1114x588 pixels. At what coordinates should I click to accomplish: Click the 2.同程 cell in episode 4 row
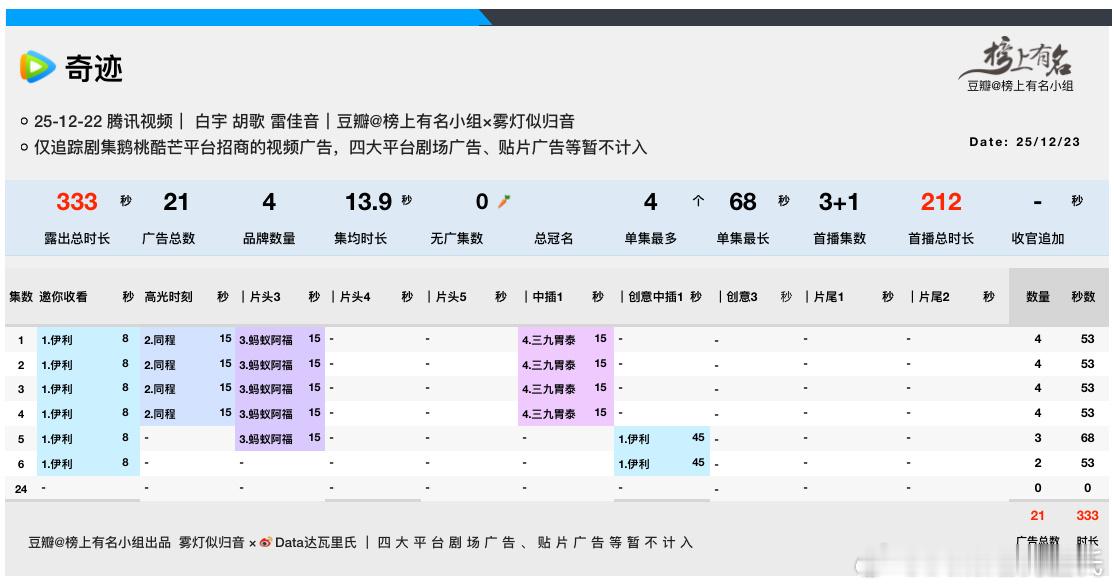tap(188, 413)
